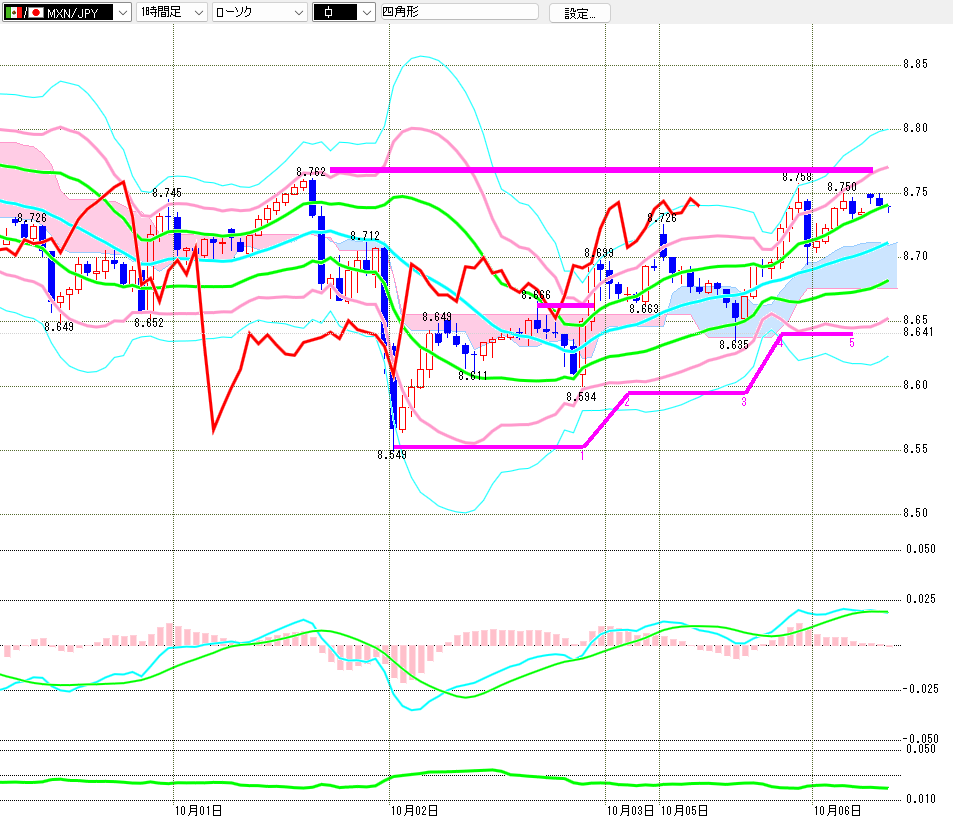Viewport: 953px width, 821px height.
Task: Select wave marker number 1 on chart
Action: pyautogui.click(x=582, y=456)
